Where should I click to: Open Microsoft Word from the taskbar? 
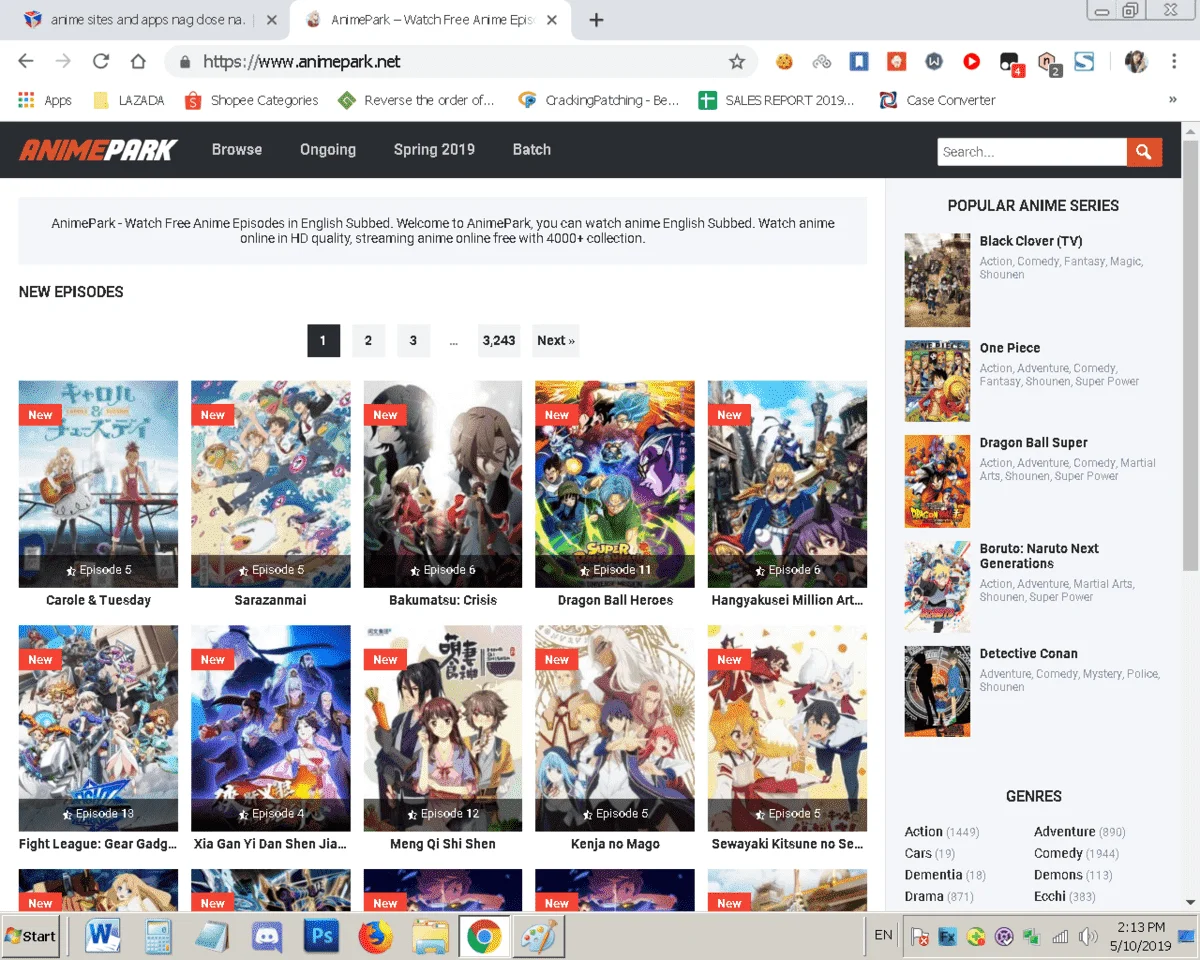[103, 937]
